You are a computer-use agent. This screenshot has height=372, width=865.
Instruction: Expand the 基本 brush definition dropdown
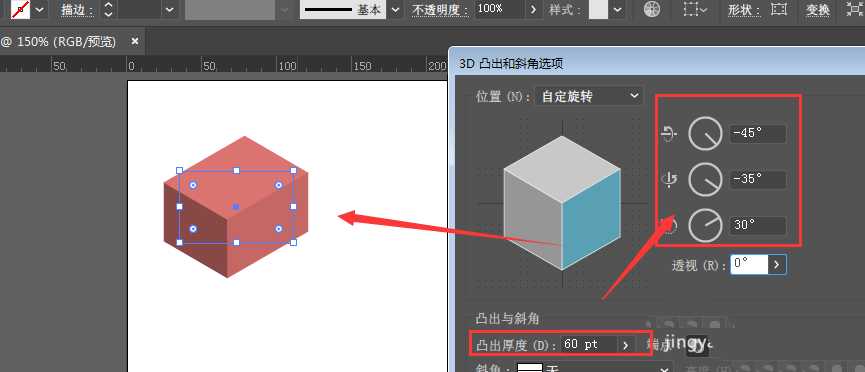coord(394,10)
